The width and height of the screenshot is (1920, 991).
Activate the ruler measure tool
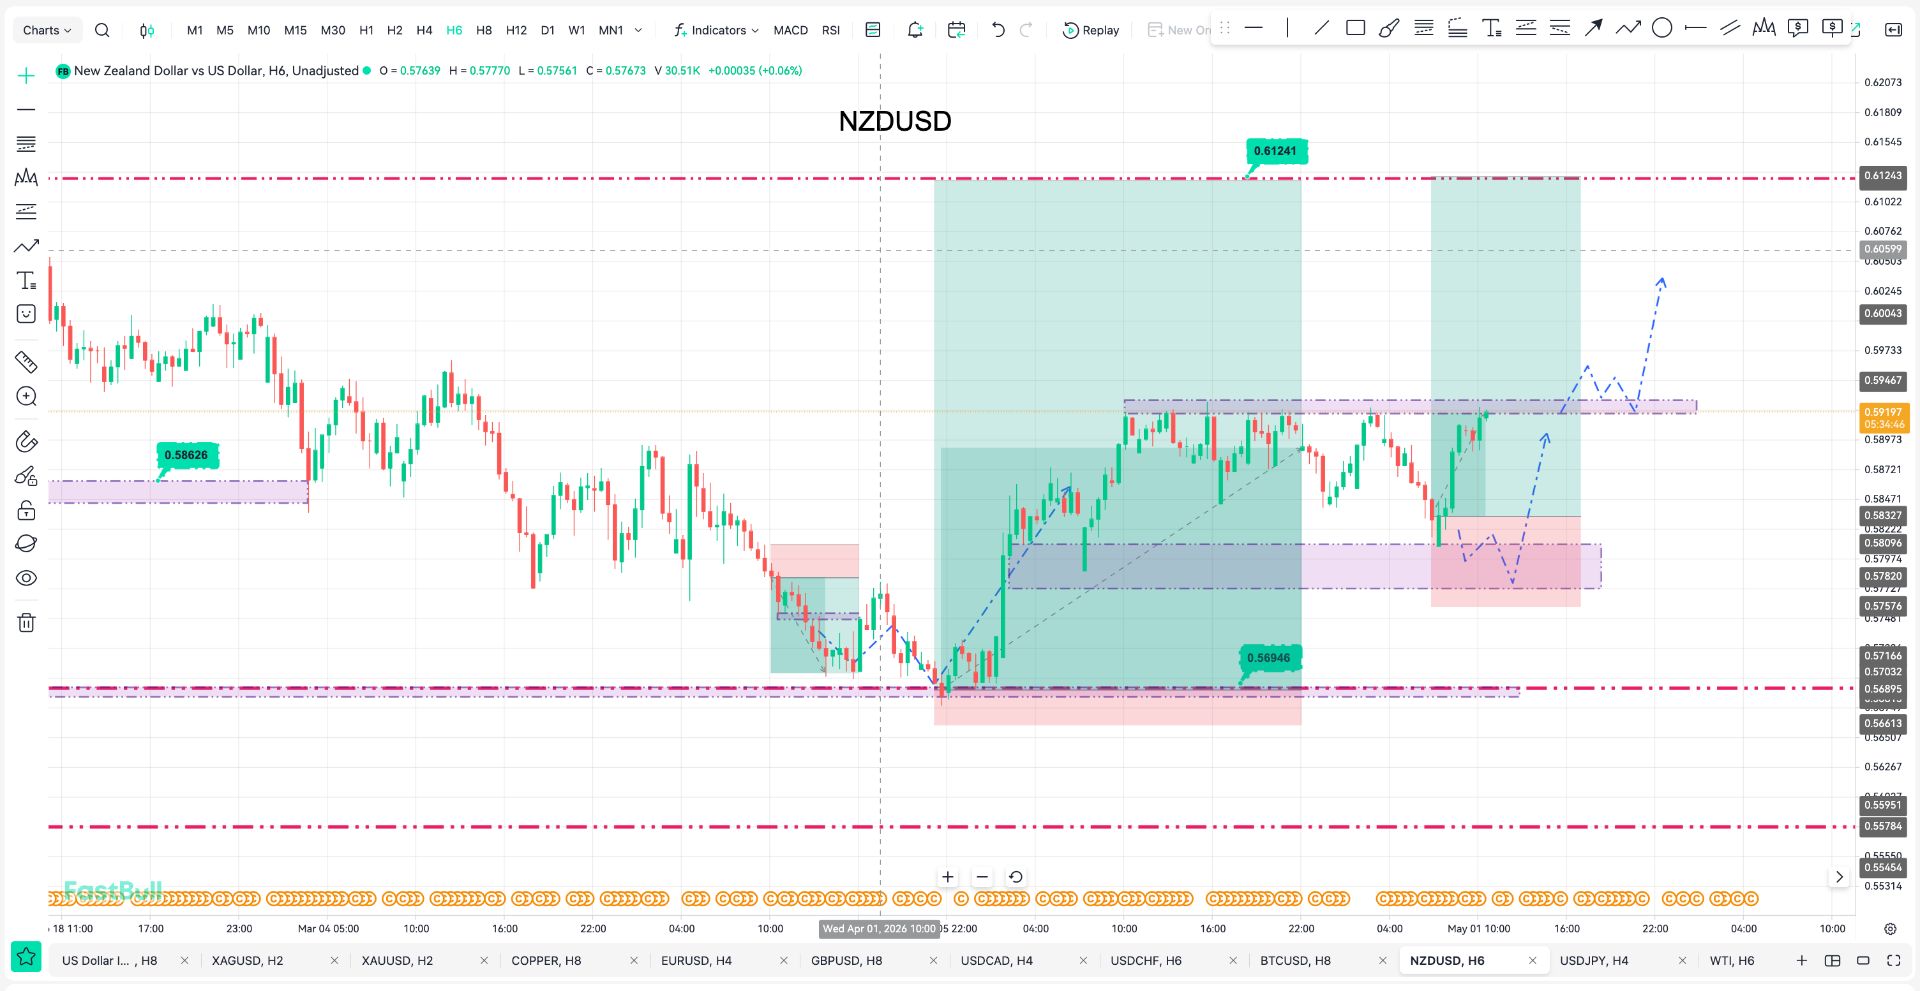(x=26, y=362)
